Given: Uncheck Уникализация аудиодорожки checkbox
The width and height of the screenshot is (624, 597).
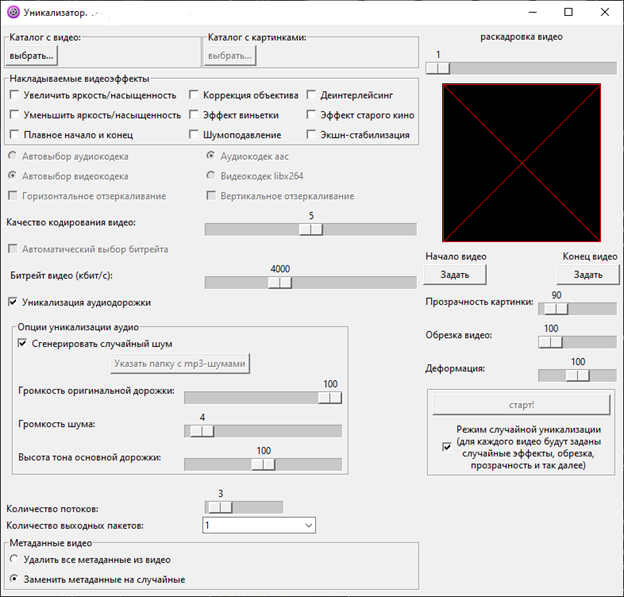Looking at the screenshot, I should pos(14,302).
